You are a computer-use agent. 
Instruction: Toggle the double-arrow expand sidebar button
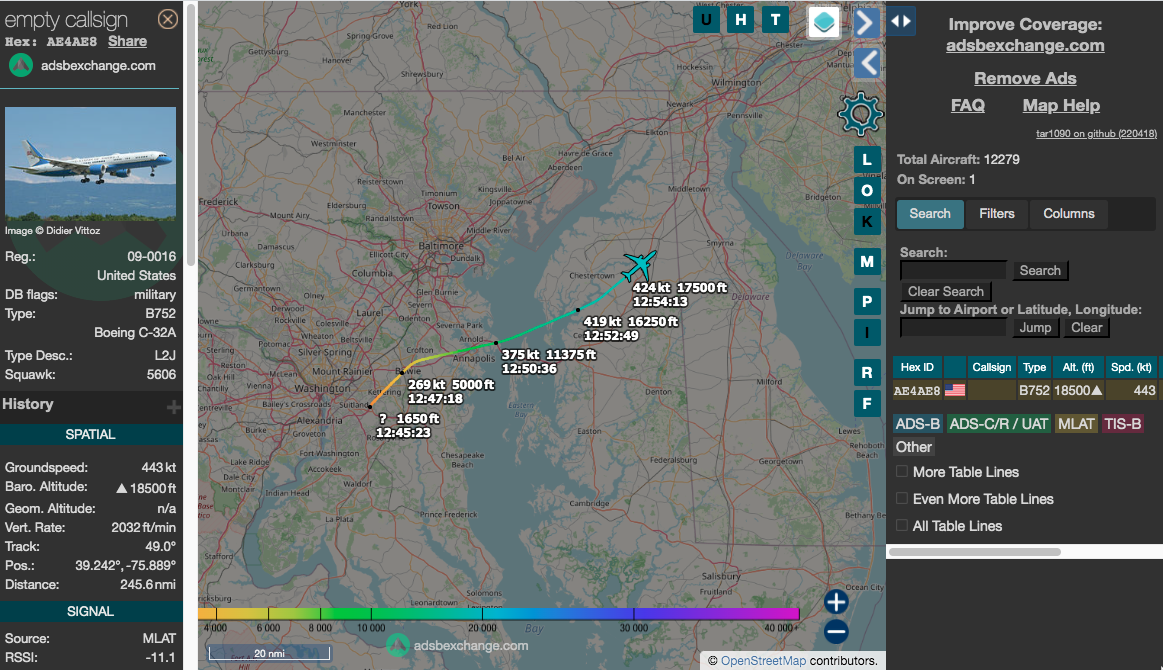pos(900,21)
